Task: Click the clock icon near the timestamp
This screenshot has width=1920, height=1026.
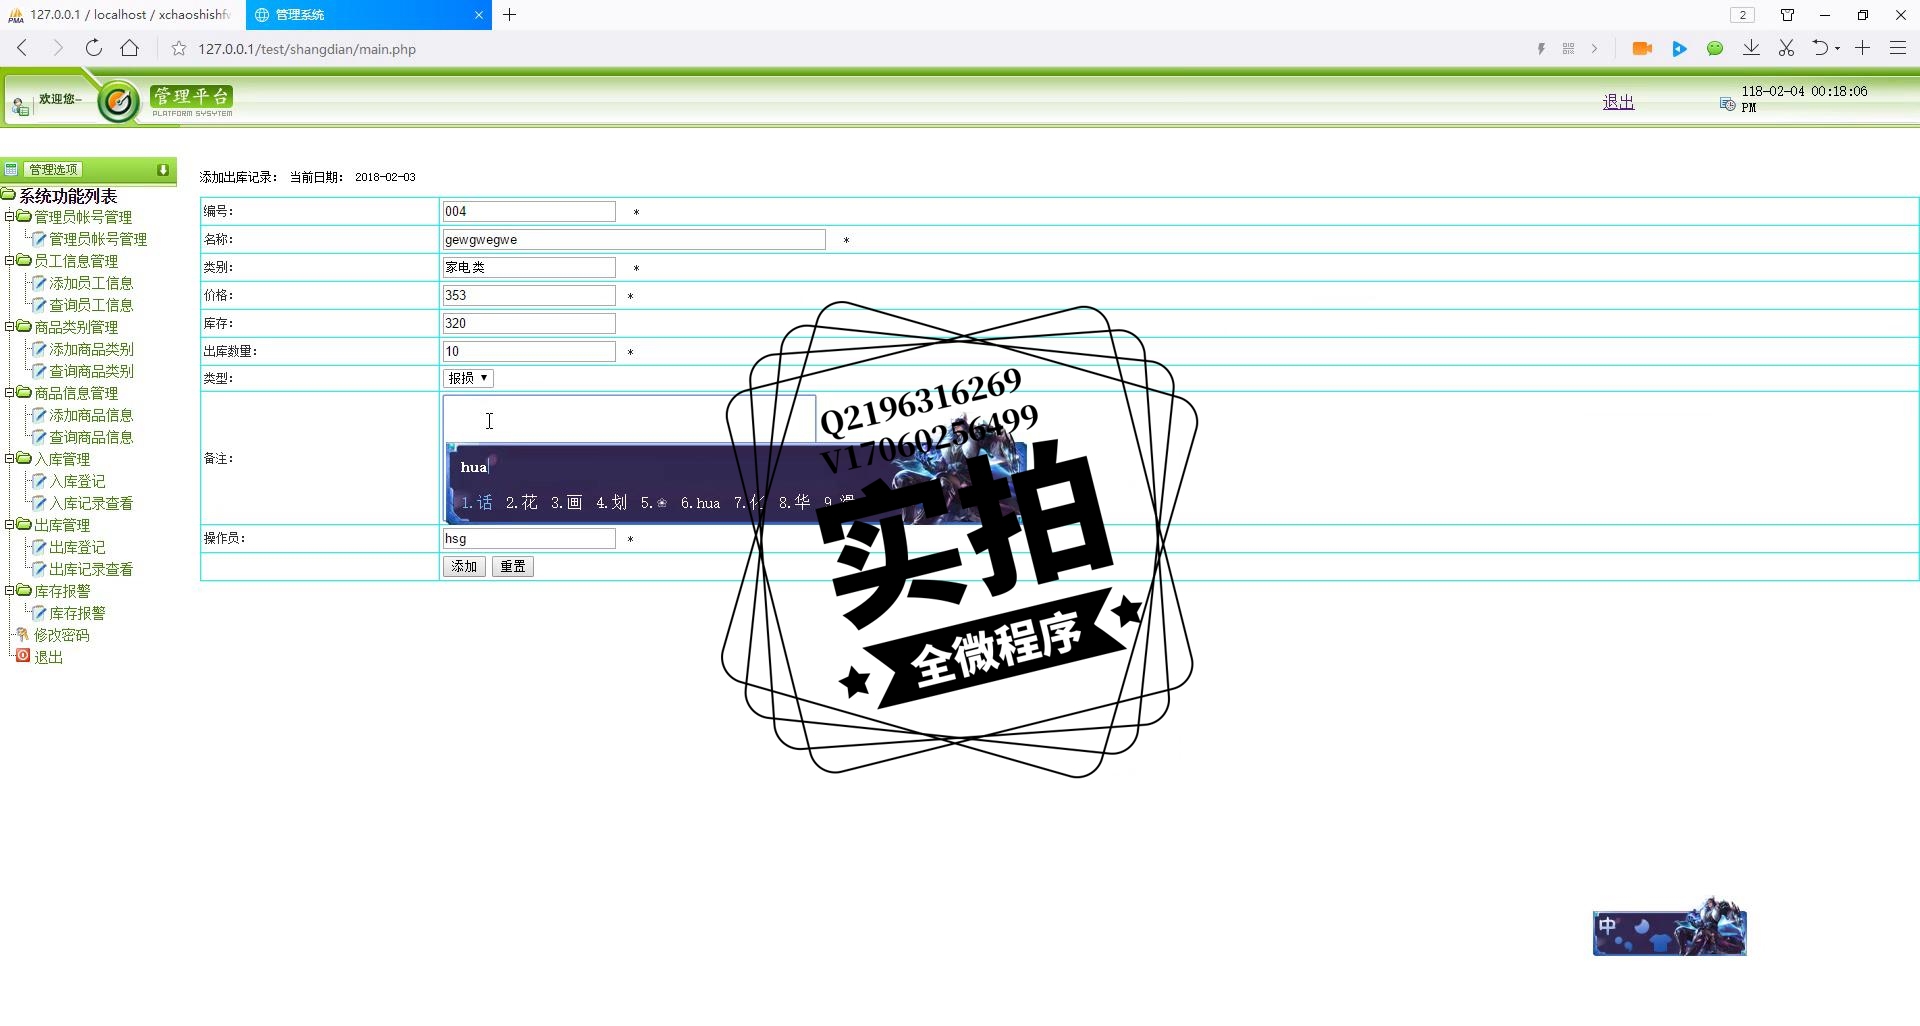Action: (1727, 104)
